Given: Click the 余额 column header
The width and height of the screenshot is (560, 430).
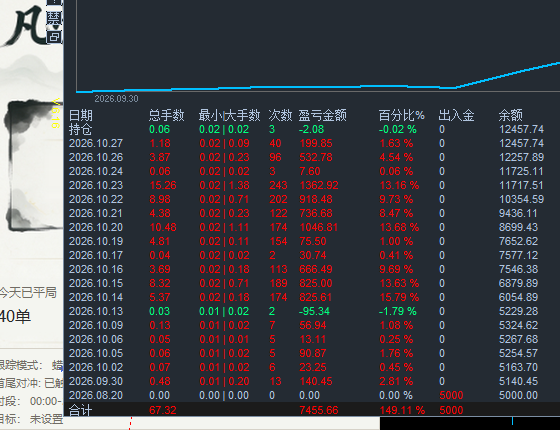Looking at the screenshot, I should point(511,115).
